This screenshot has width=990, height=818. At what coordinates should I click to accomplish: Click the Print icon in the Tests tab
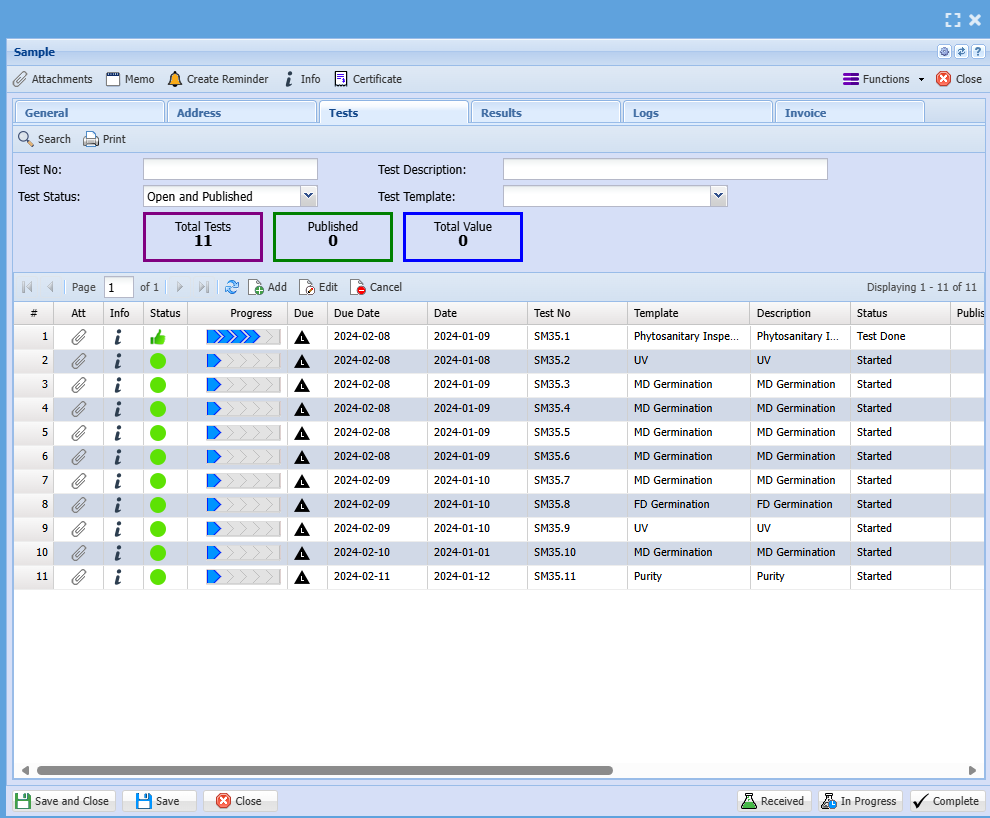91,139
